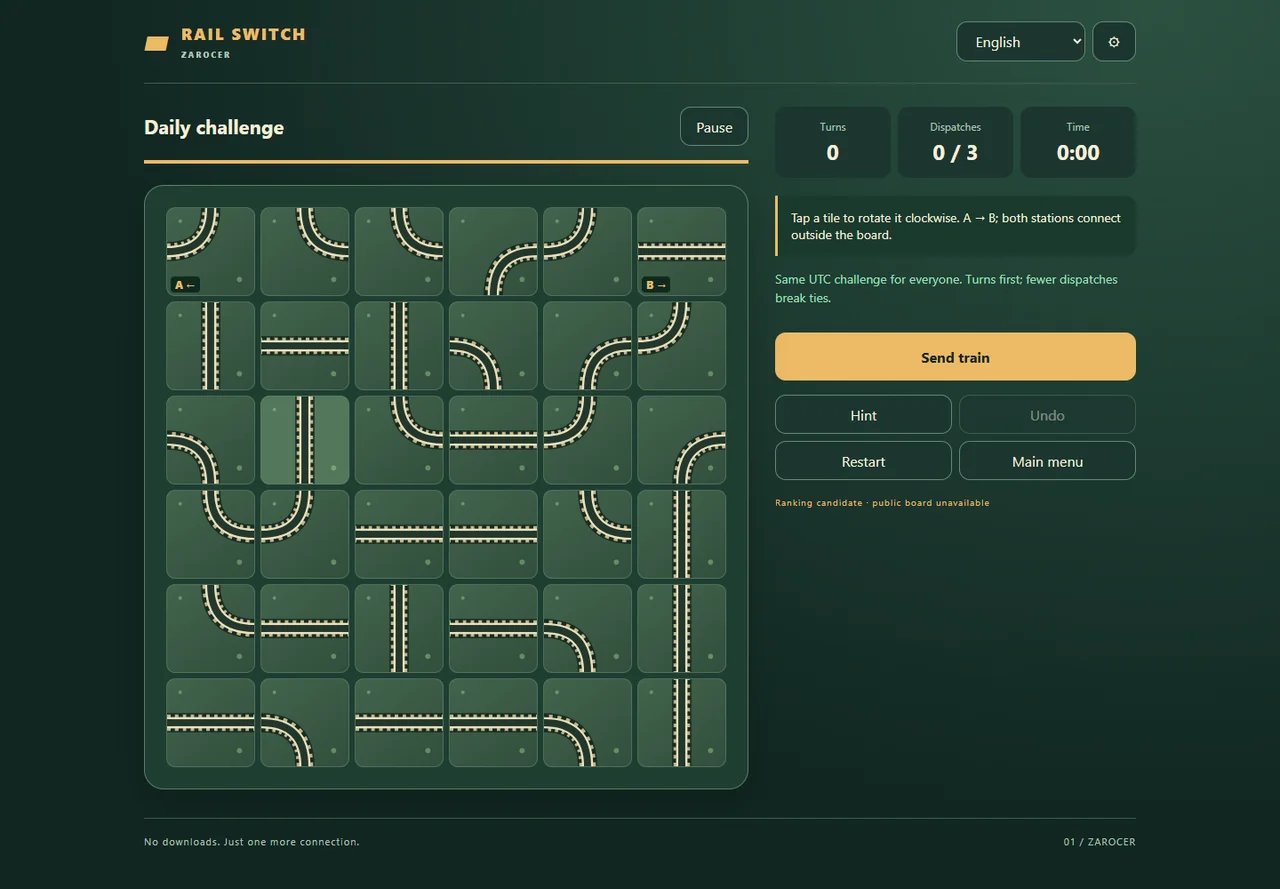Click the Send train button

click(x=955, y=357)
